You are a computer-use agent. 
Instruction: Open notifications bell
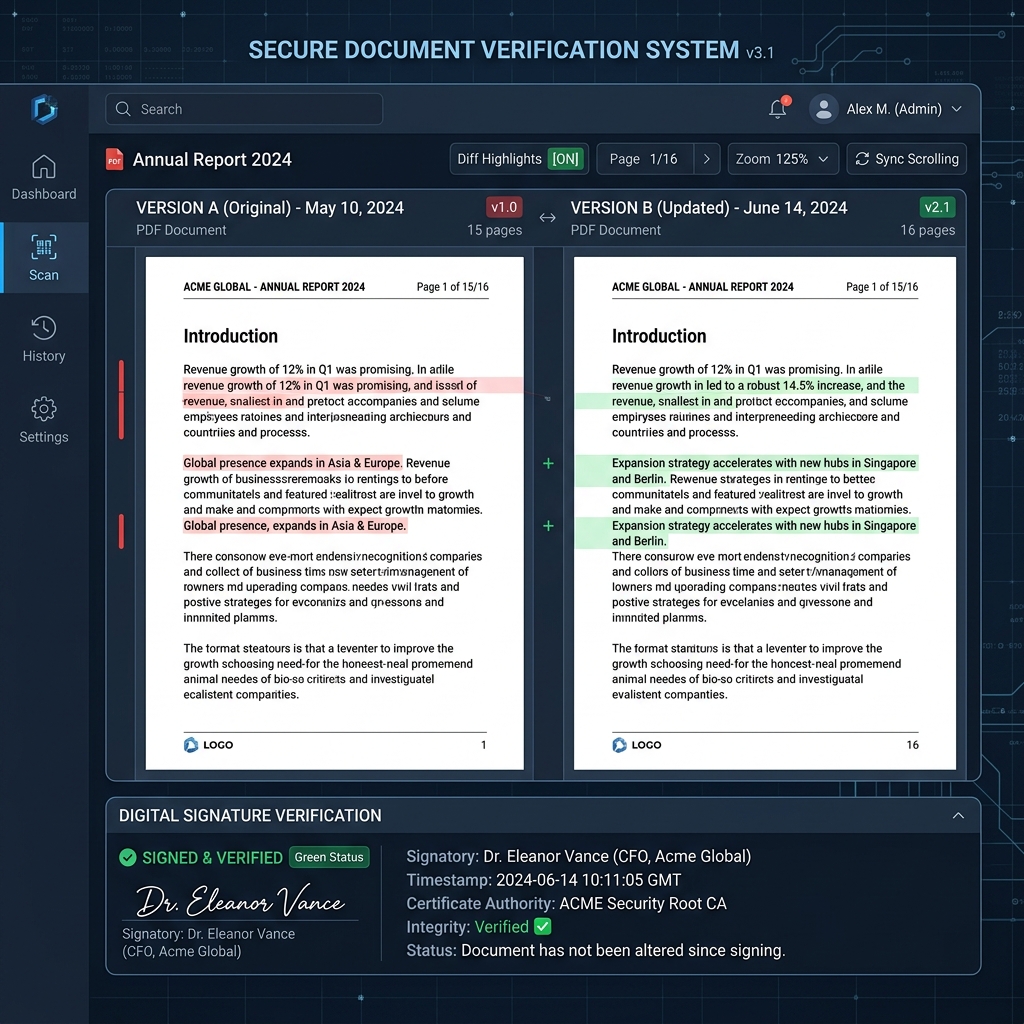(x=778, y=108)
